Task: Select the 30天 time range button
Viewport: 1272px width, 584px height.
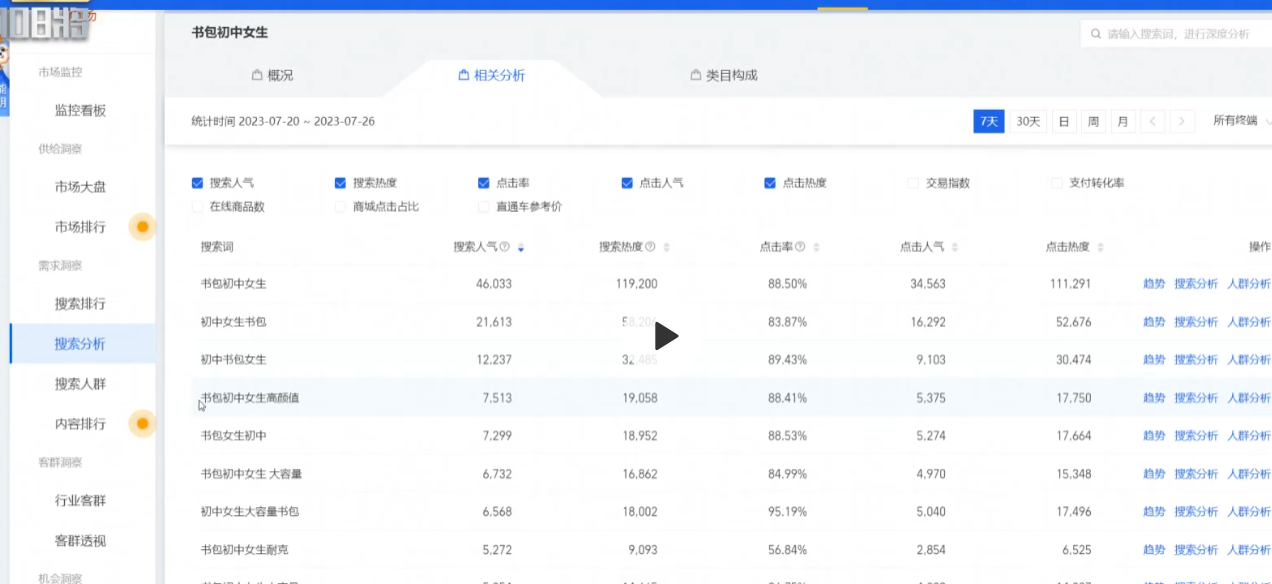Action: [x=1028, y=121]
